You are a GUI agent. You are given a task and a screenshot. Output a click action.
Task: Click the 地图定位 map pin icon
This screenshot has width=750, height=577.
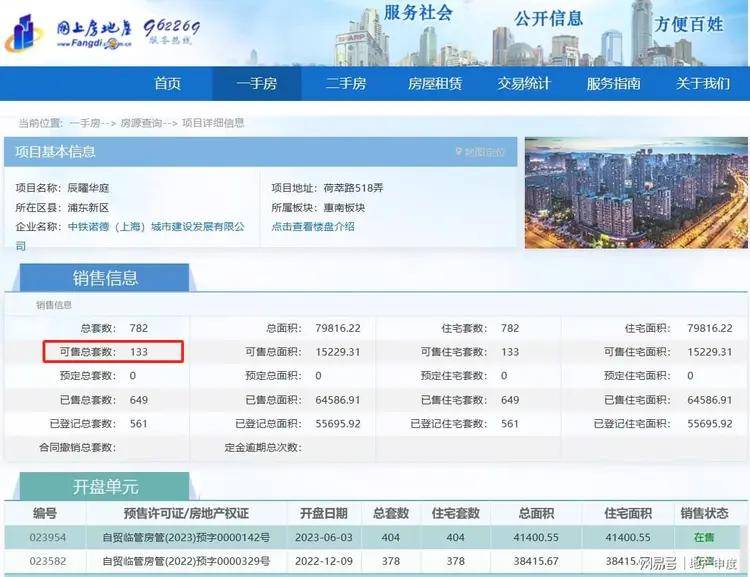[461, 152]
